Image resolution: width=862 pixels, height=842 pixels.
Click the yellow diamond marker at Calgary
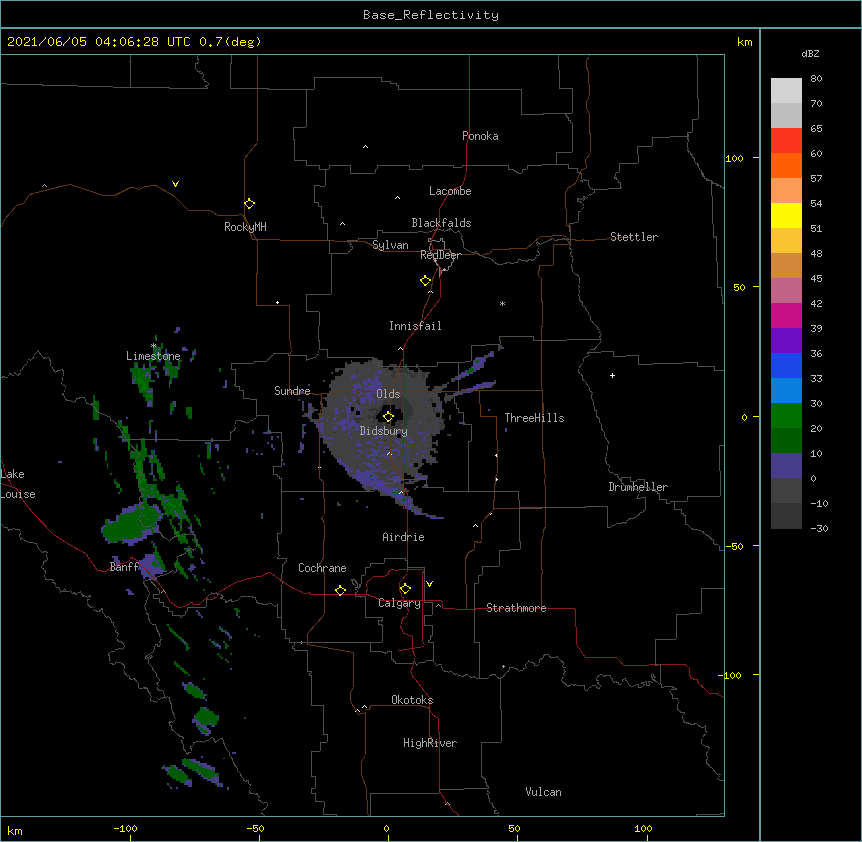point(405,589)
